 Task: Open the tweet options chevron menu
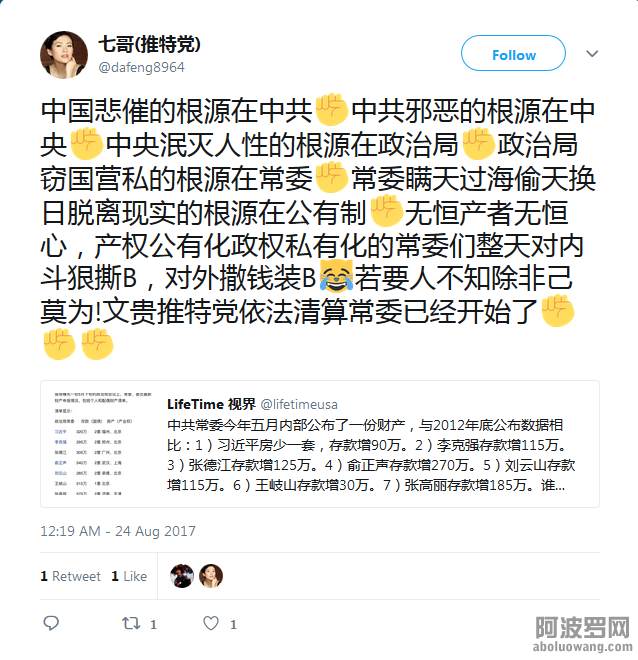click(x=592, y=53)
